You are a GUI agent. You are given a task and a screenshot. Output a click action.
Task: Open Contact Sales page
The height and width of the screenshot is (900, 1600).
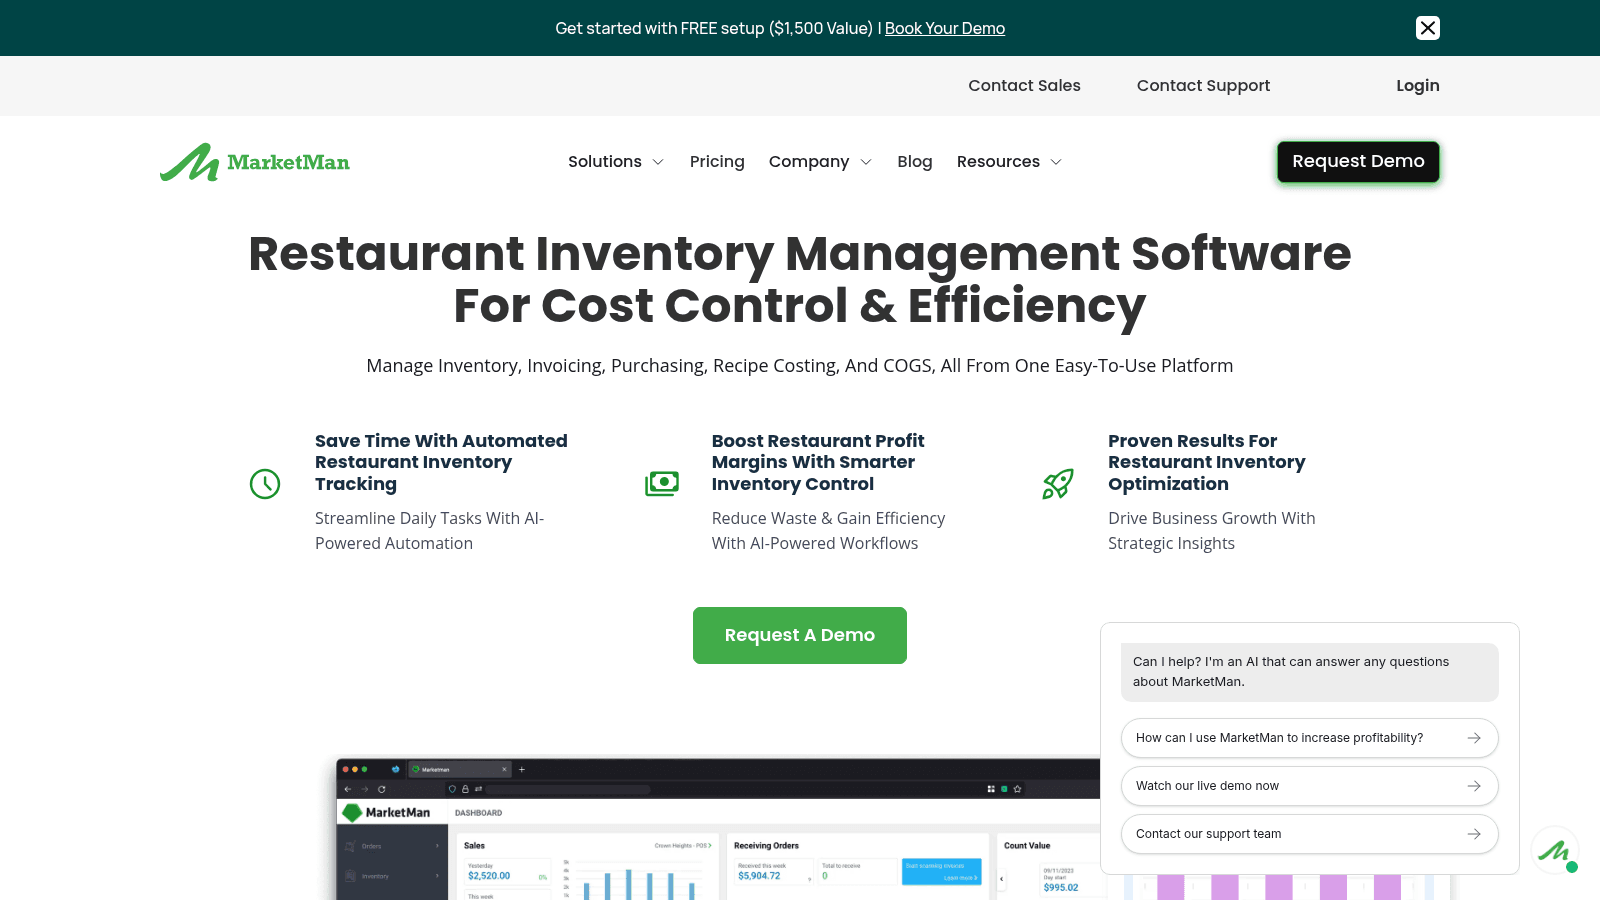(1024, 86)
